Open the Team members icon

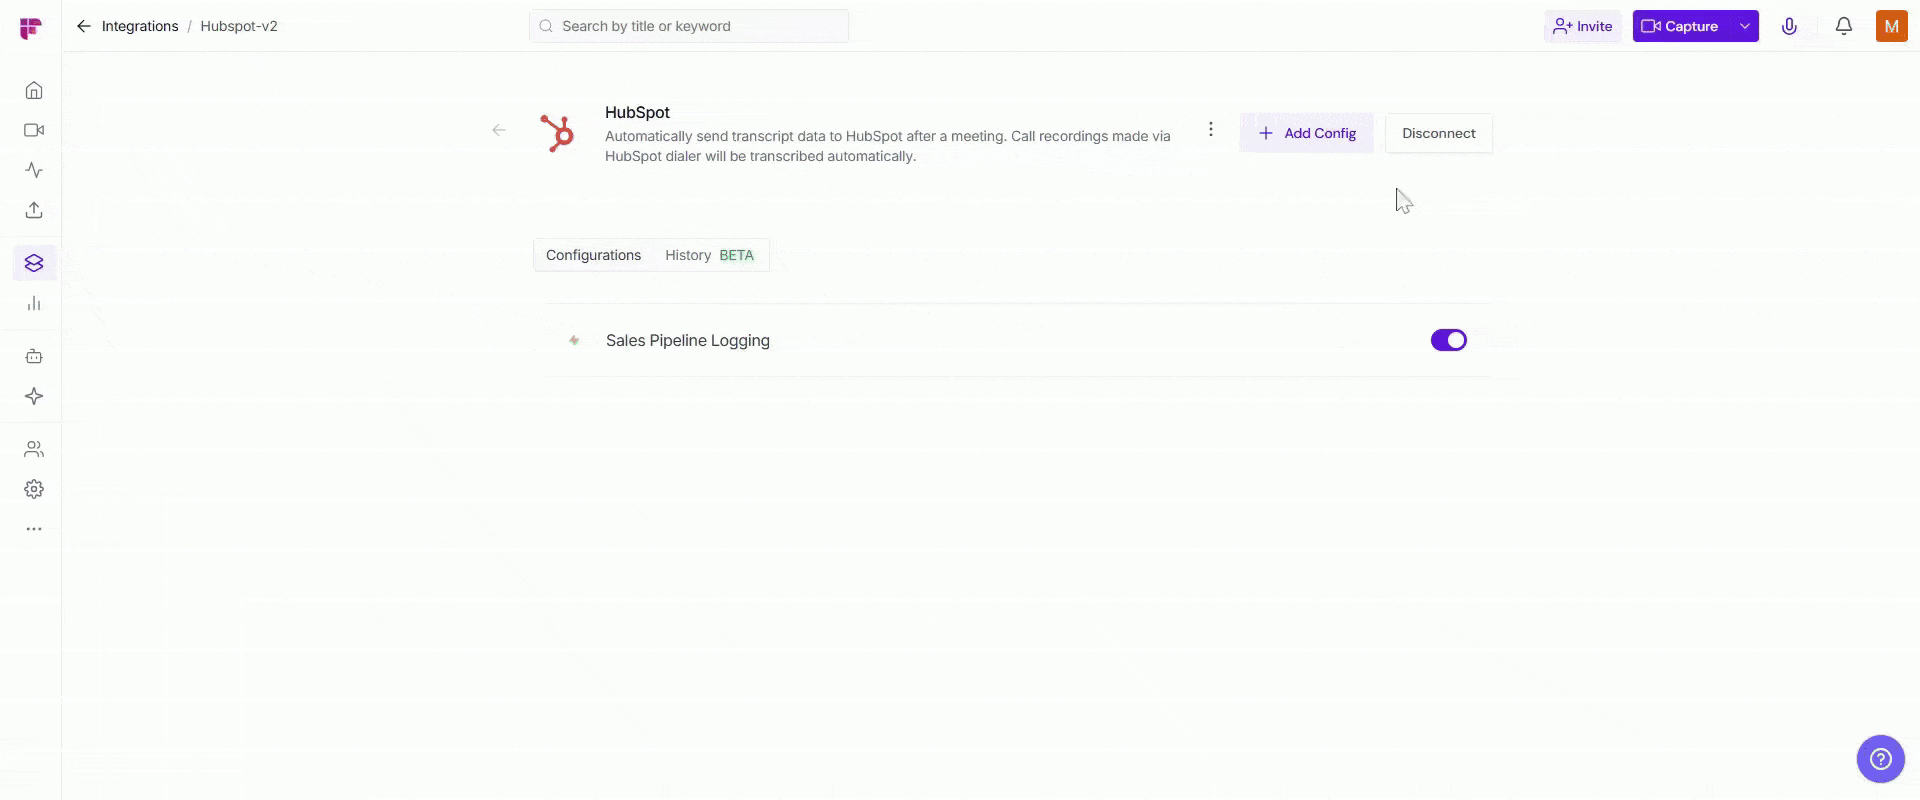point(34,449)
